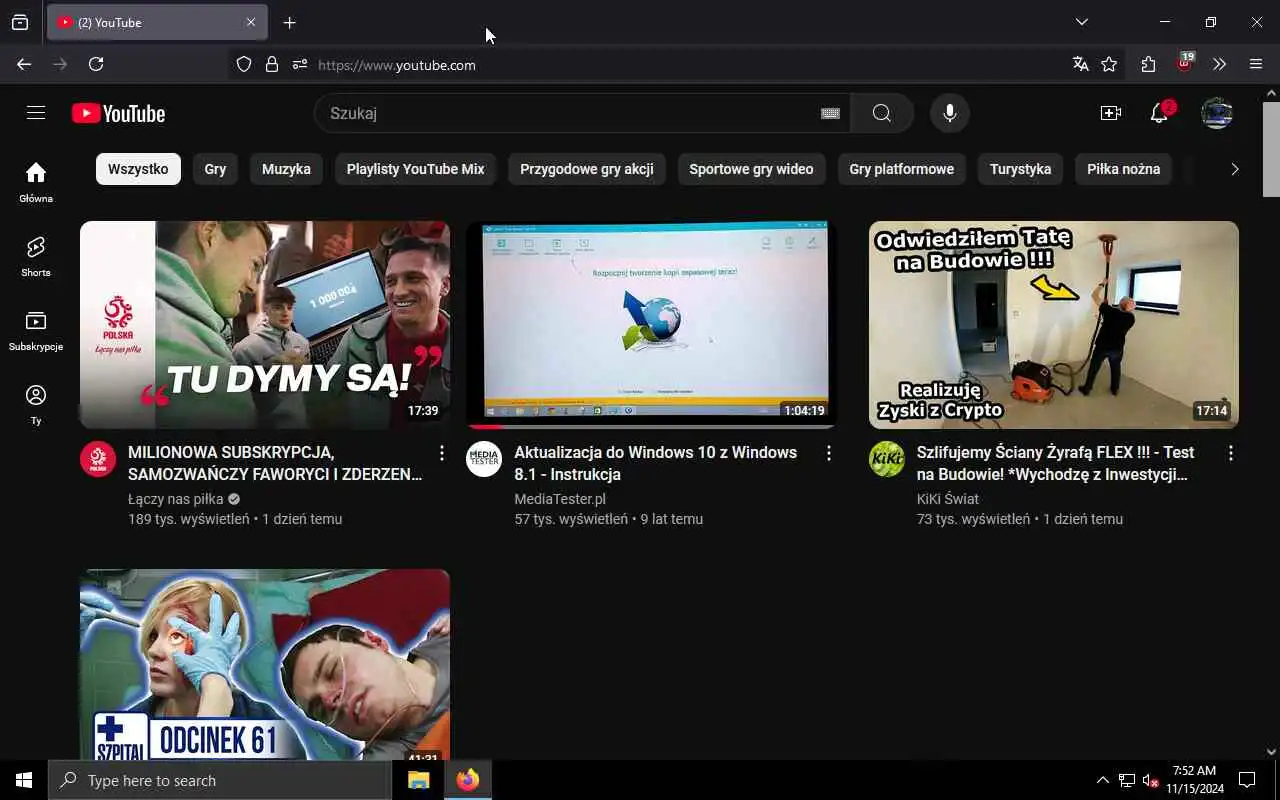Open the Odwiedziłem Tatę na Budowie thumbnail
Viewport: 1280px width, 800px height.
pyautogui.click(x=1054, y=325)
